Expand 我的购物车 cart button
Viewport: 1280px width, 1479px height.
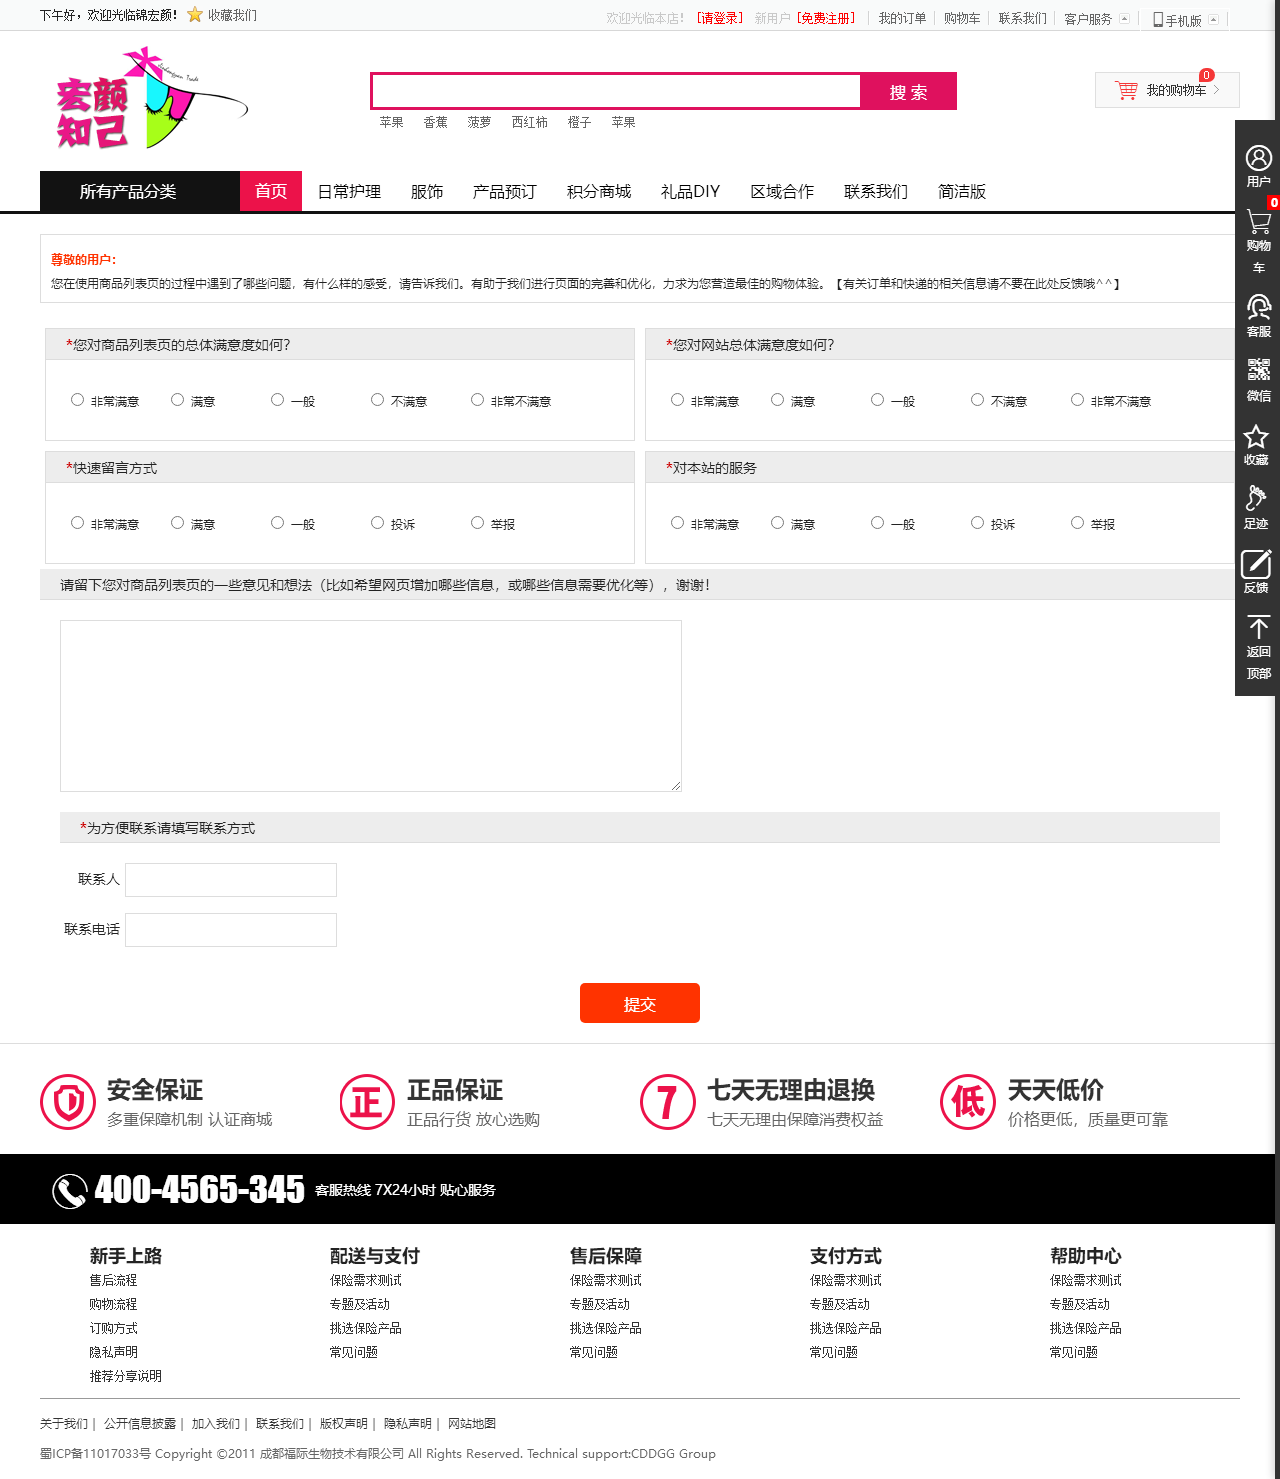tap(1167, 90)
